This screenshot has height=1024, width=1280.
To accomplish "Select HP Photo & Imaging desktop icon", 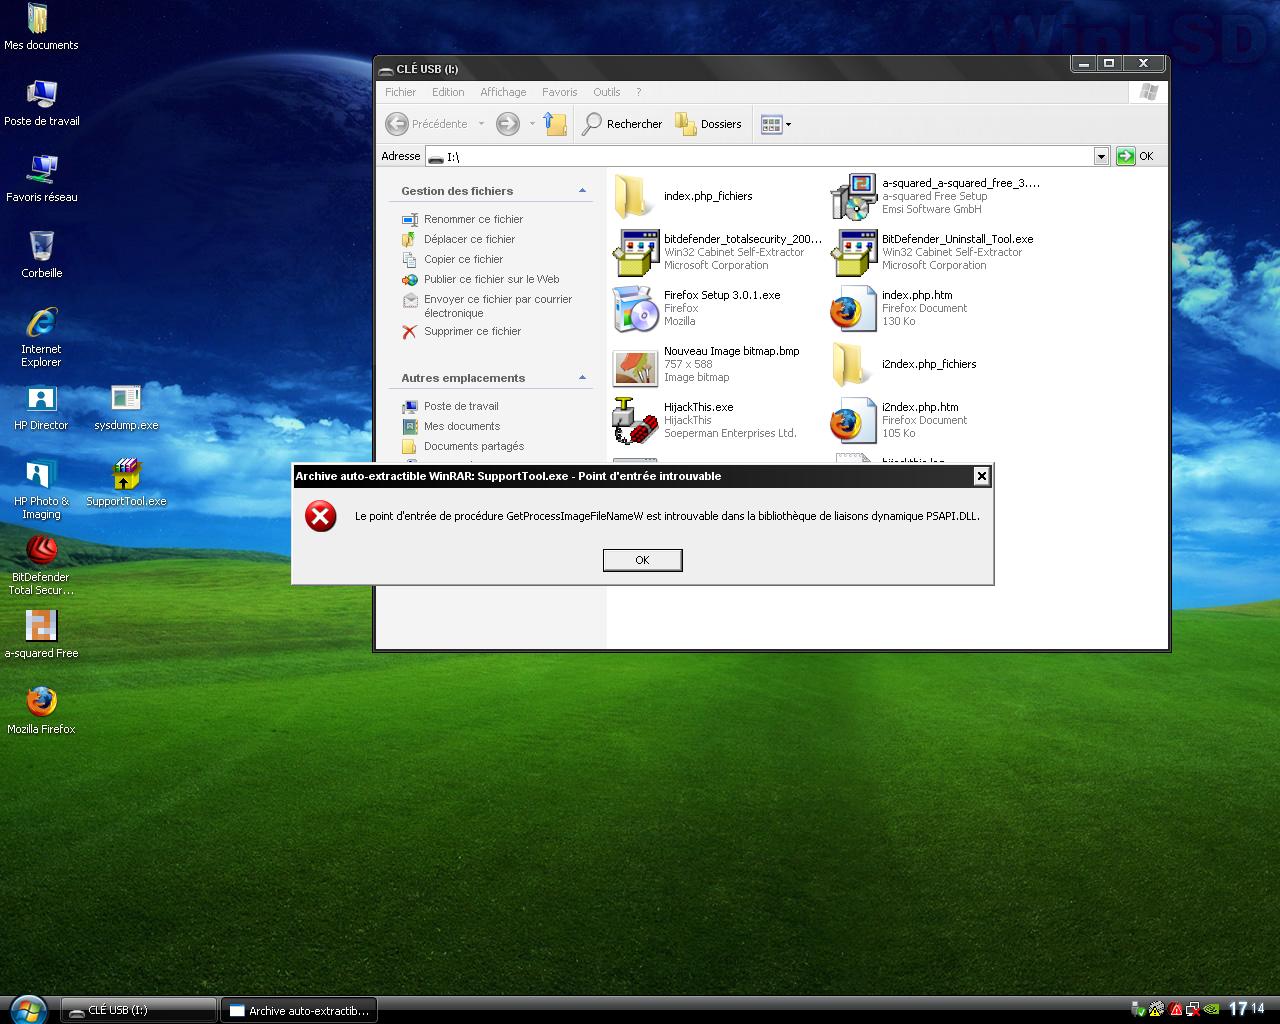I will coord(41,489).
